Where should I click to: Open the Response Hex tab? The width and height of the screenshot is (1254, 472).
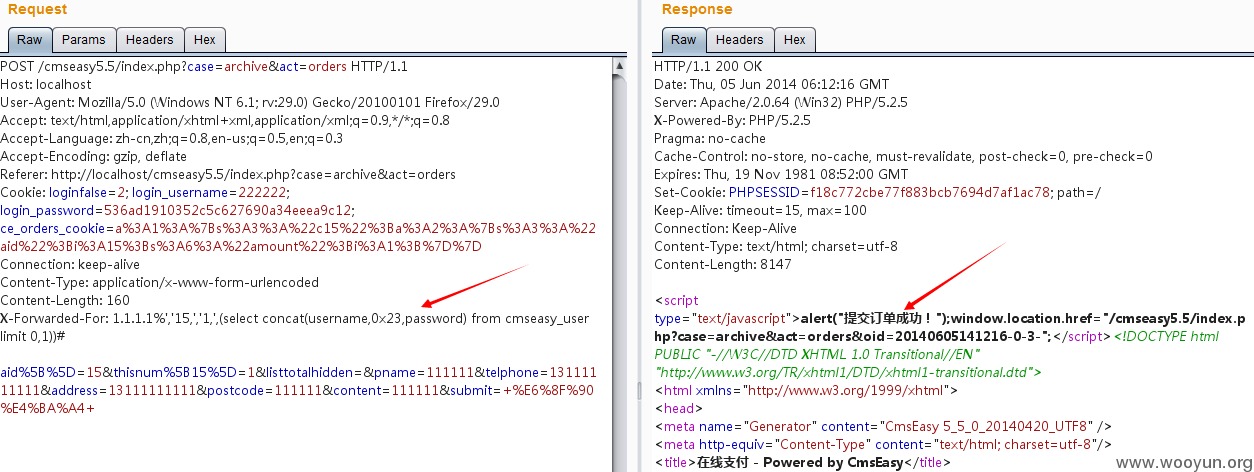point(795,40)
